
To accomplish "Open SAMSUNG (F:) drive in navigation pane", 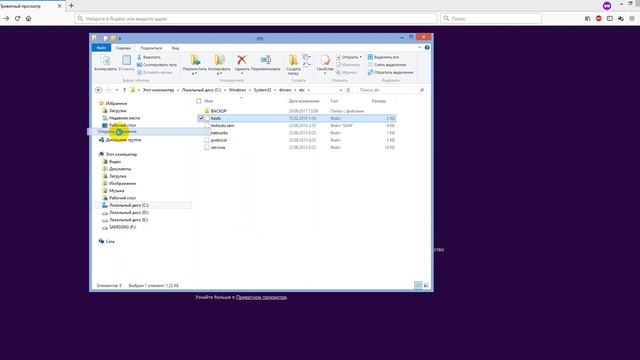I will [x=122, y=227].
